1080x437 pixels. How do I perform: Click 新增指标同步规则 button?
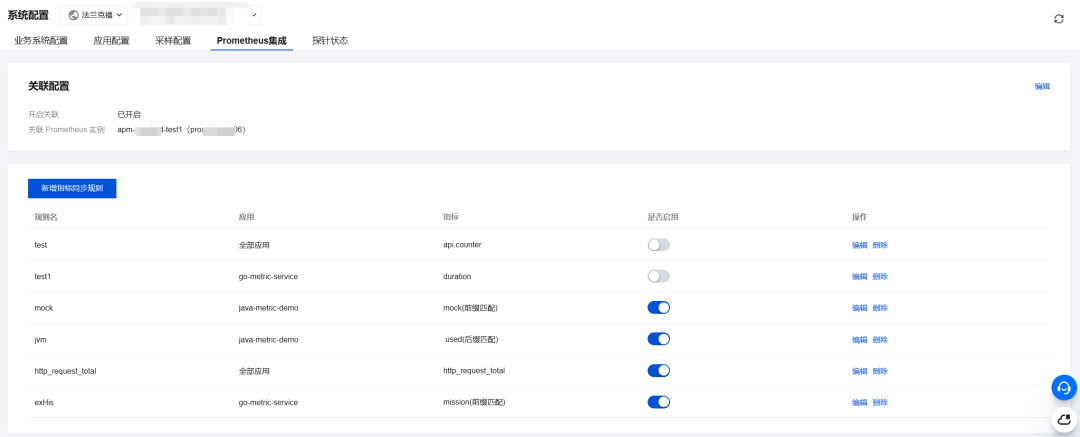72,188
